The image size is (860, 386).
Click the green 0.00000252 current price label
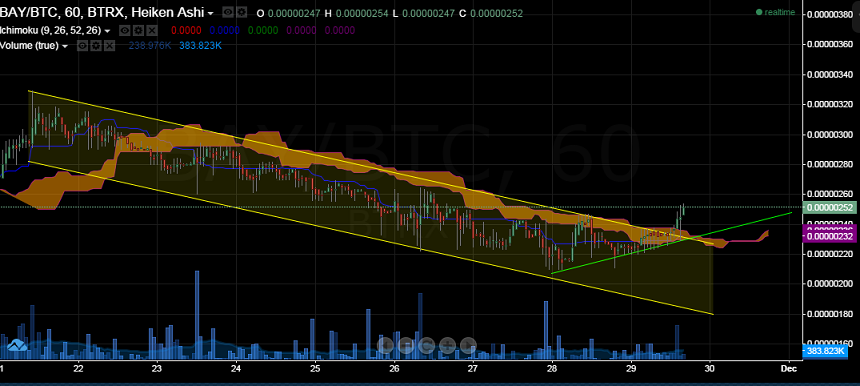click(x=829, y=207)
